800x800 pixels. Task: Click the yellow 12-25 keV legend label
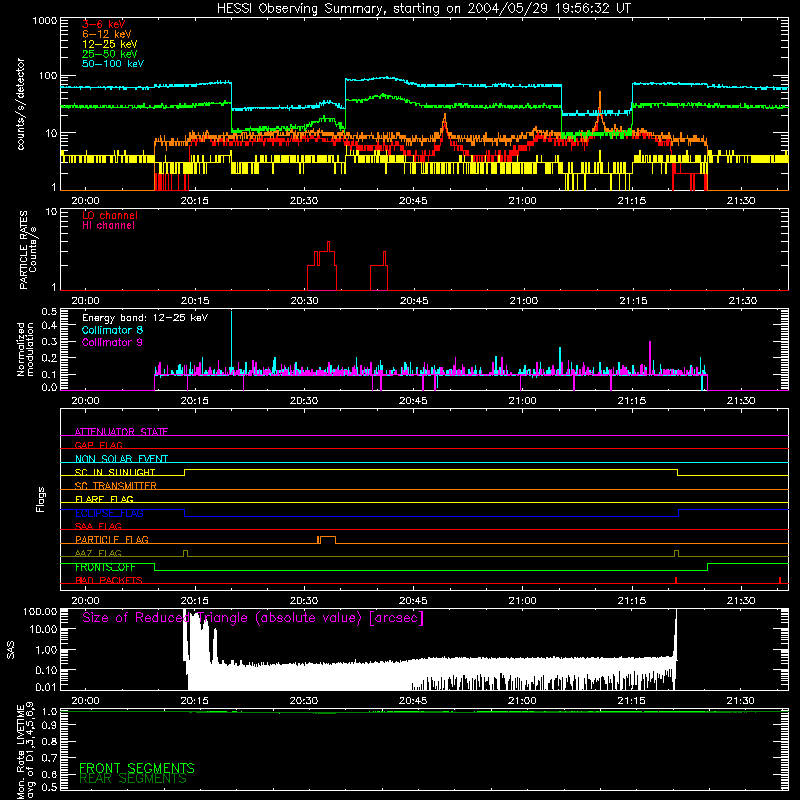tap(109, 44)
